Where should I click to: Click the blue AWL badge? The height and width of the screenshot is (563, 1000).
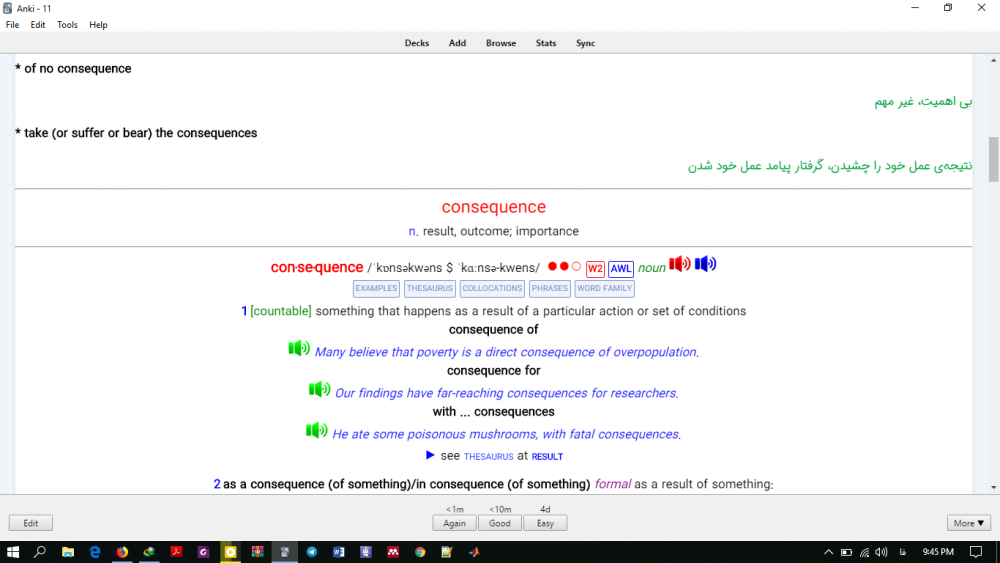click(621, 269)
